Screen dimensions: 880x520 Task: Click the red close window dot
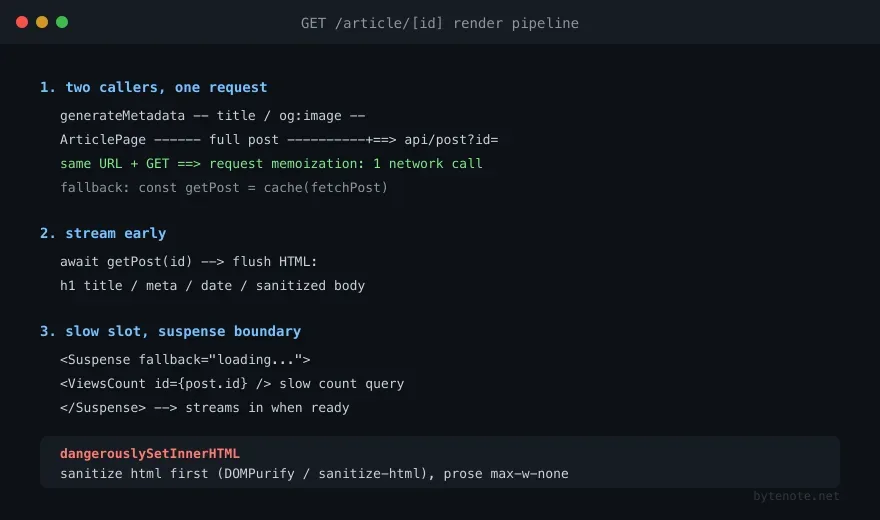[x=22, y=22]
